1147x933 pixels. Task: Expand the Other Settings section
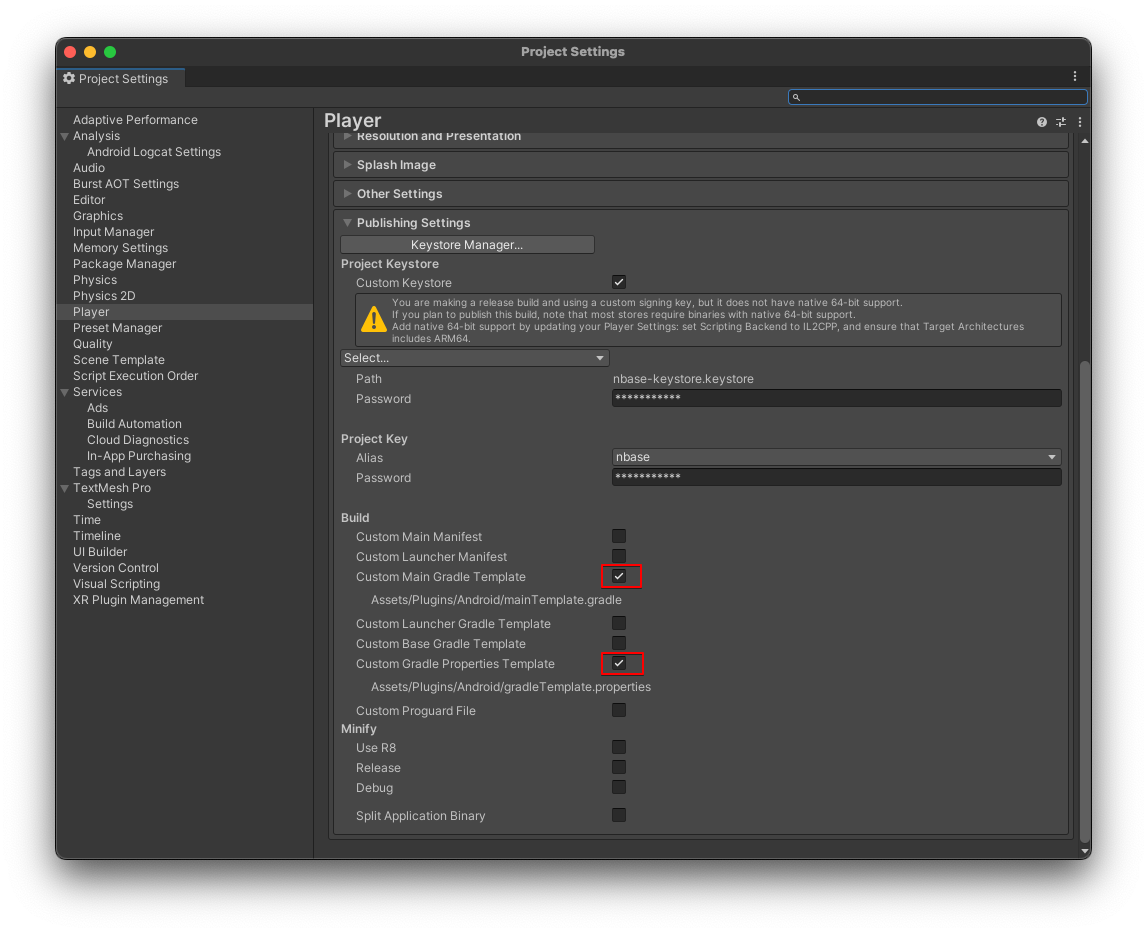tap(701, 194)
